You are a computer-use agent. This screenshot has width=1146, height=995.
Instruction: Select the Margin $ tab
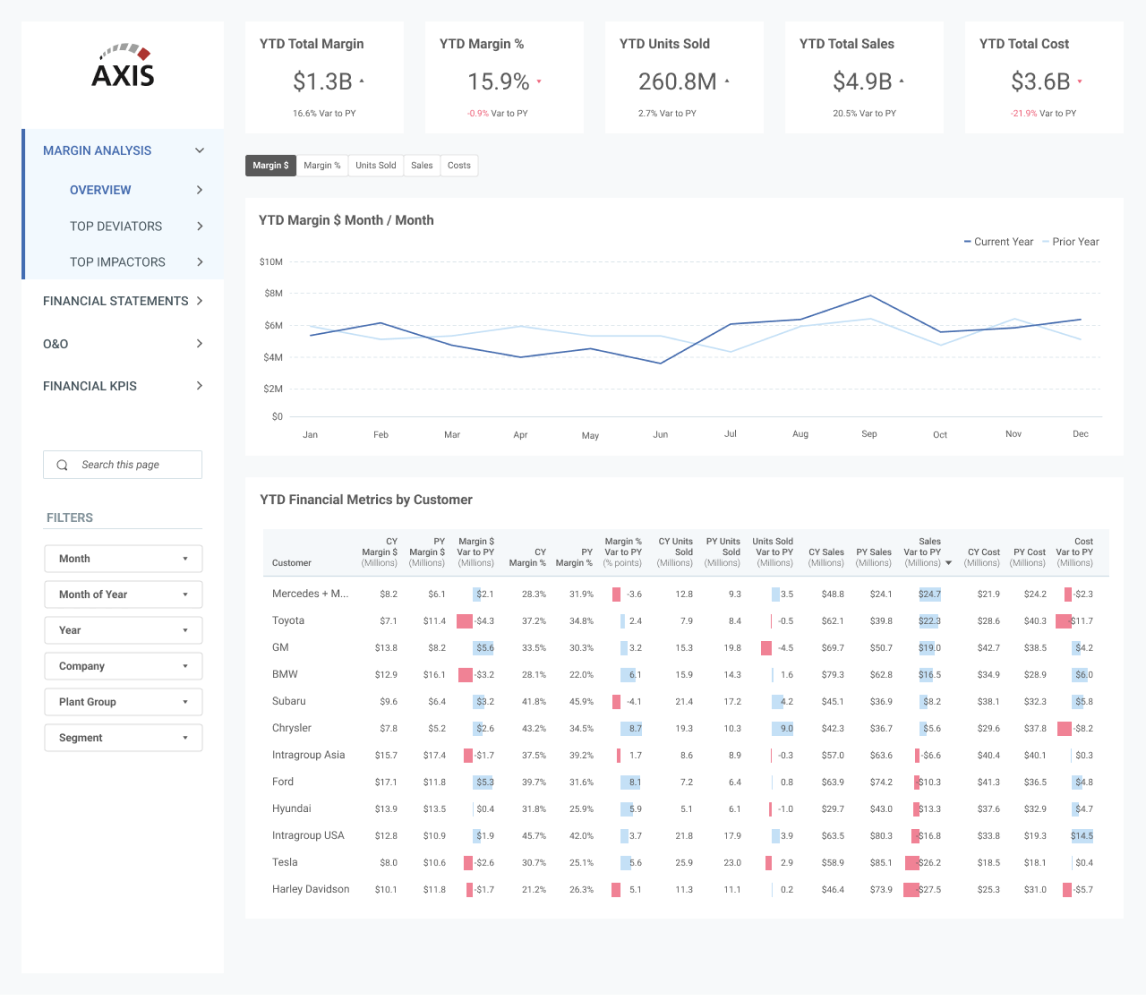(x=270, y=165)
